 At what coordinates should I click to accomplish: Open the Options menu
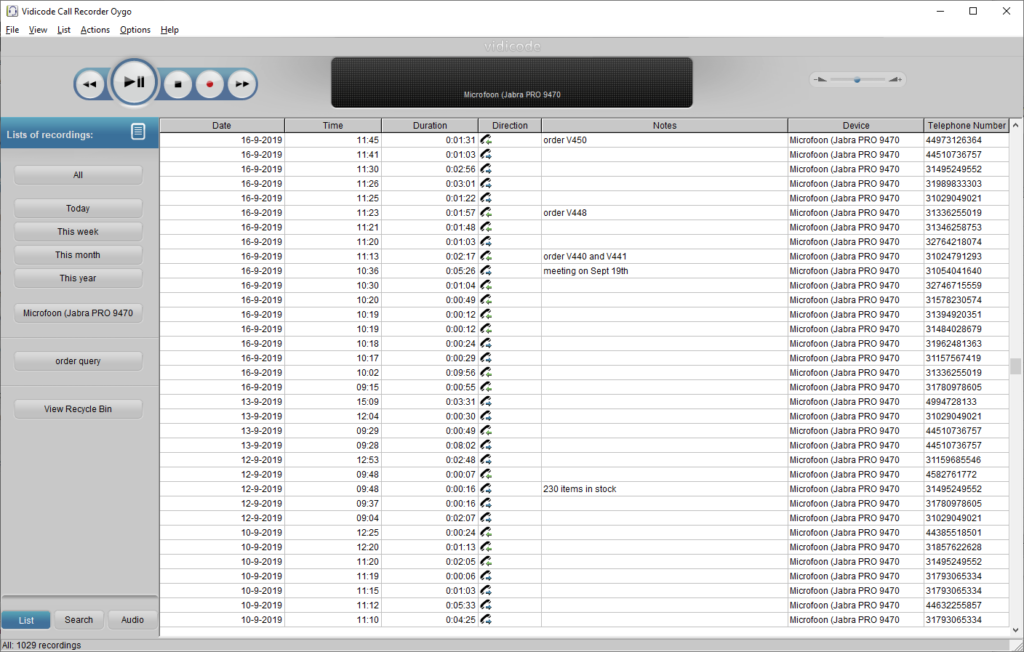click(x=135, y=29)
